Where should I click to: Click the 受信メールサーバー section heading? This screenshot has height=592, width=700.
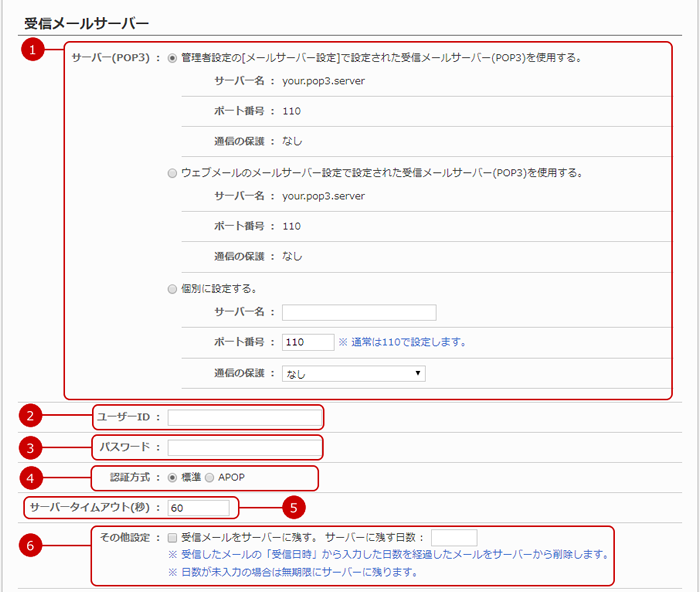click(x=86, y=21)
